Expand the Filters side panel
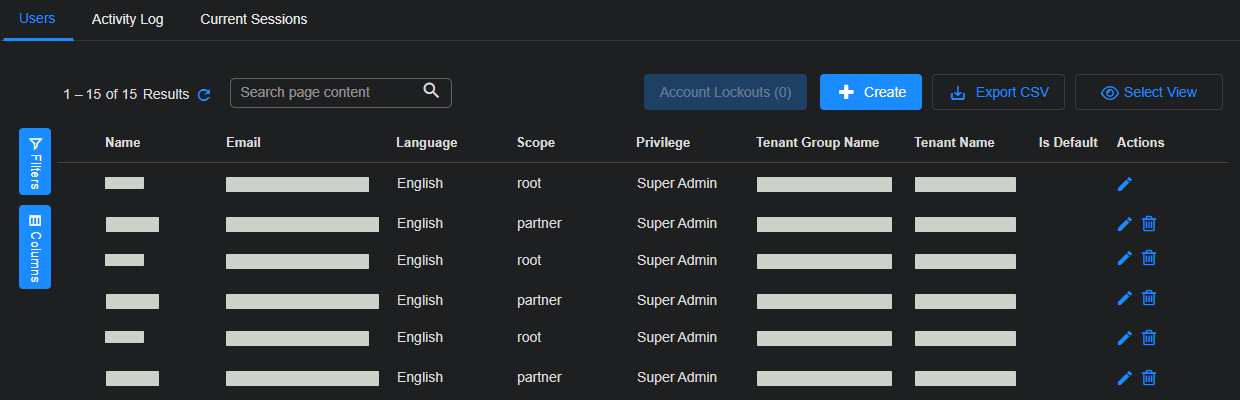Image resolution: width=1240 pixels, height=400 pixels. point(35,162)
